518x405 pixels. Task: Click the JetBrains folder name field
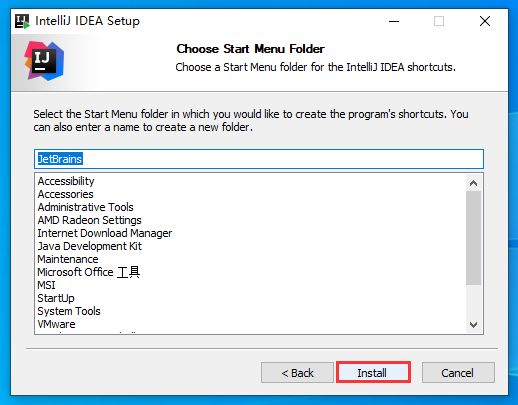[259, 159]
